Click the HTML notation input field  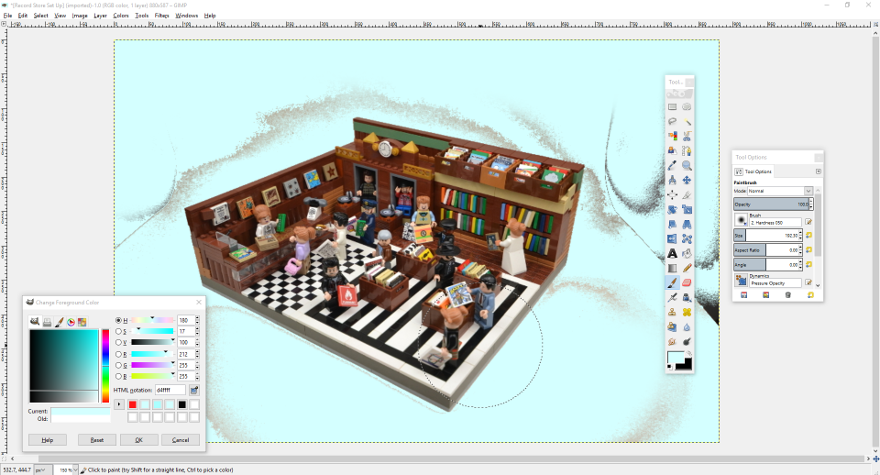170,390
